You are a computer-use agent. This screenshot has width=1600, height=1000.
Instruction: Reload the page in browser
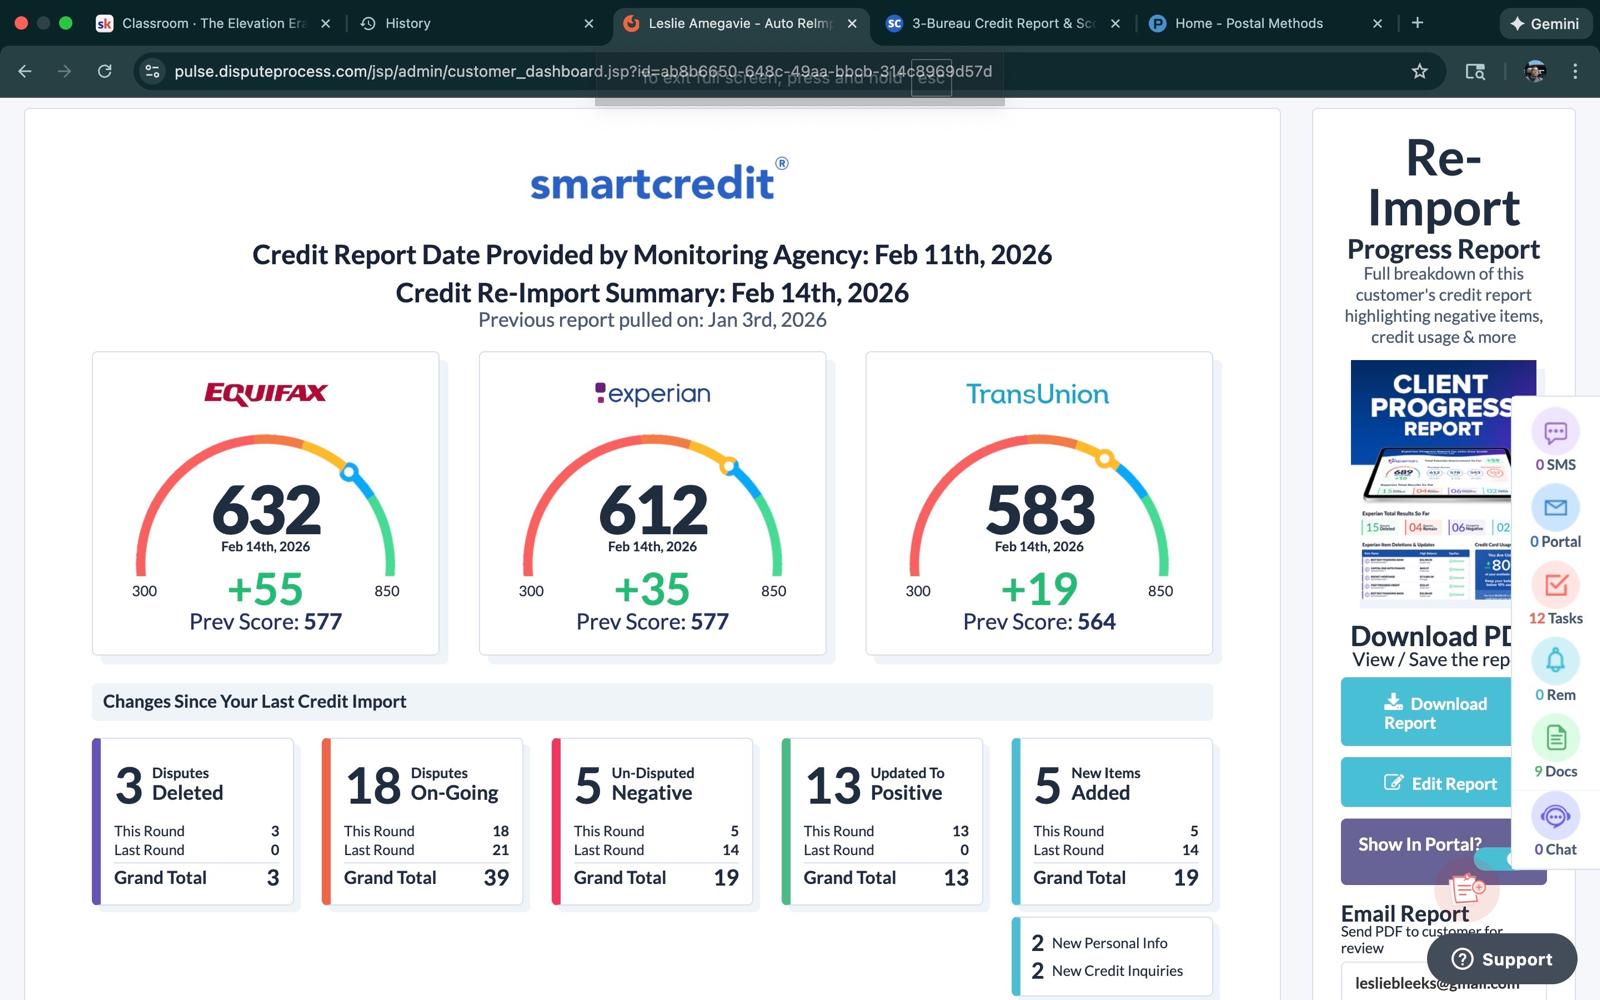[x=104, y=71]
